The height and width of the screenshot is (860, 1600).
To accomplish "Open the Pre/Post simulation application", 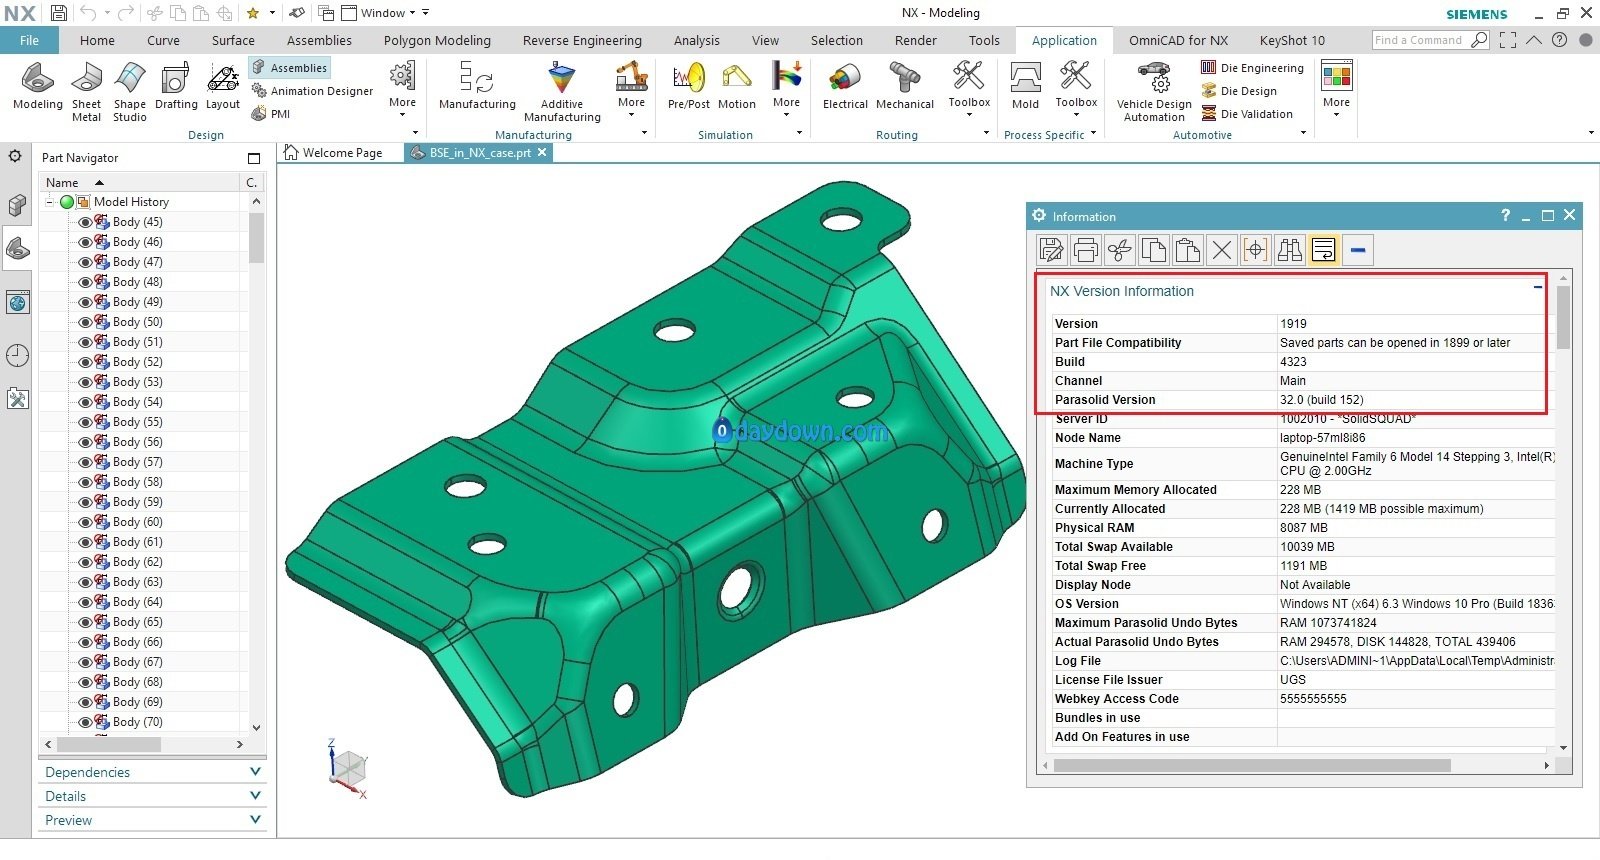I will click(x=689, y=88).
